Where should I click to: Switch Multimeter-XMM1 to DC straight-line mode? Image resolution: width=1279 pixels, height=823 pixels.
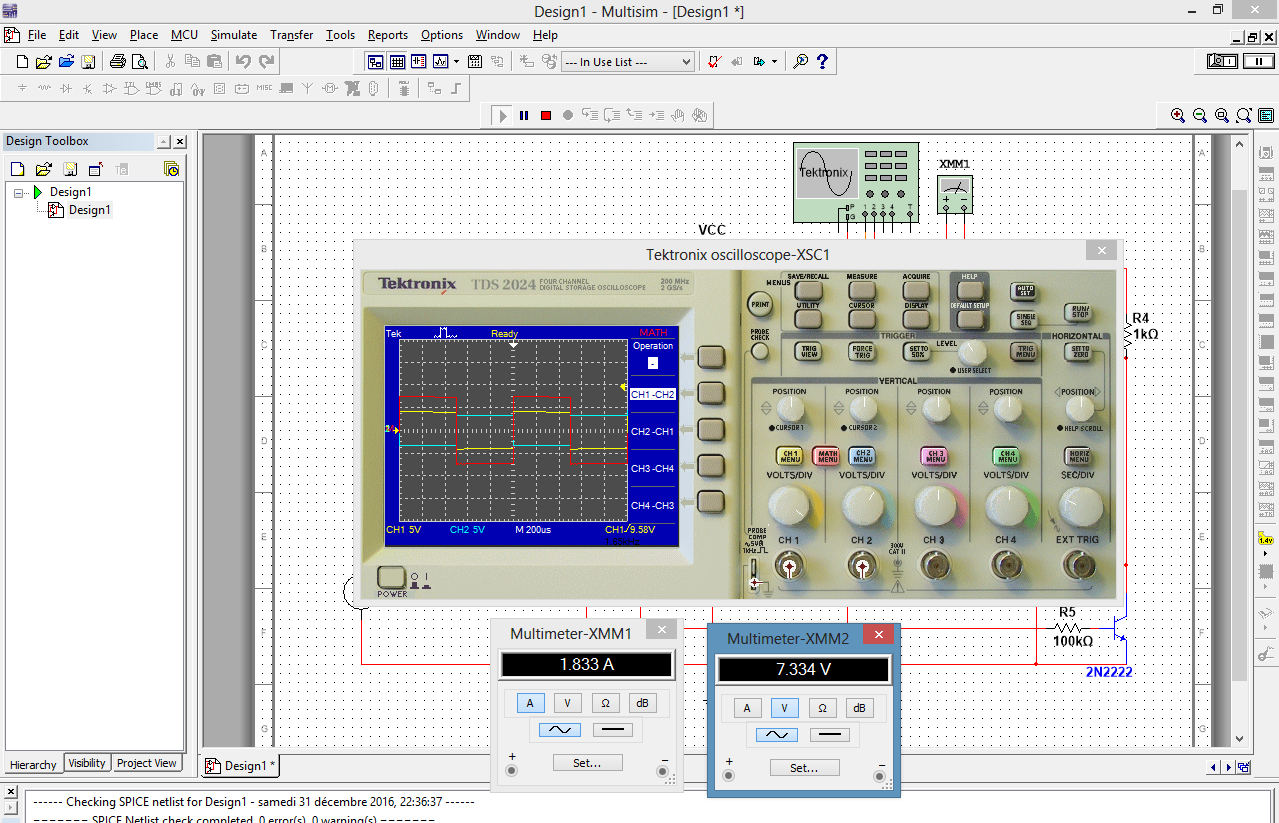[x=613, y=730]
